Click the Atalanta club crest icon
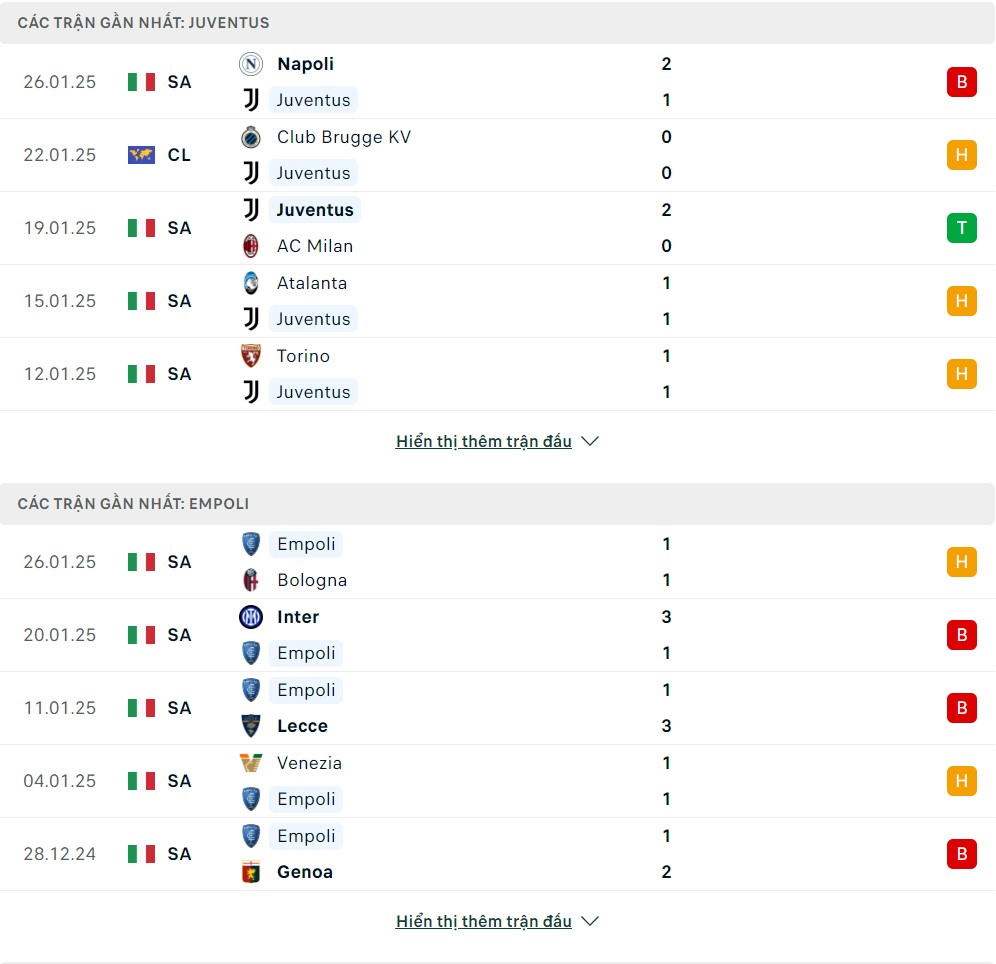The height and width of the screenshot is (964, 996). click(251, 283)
